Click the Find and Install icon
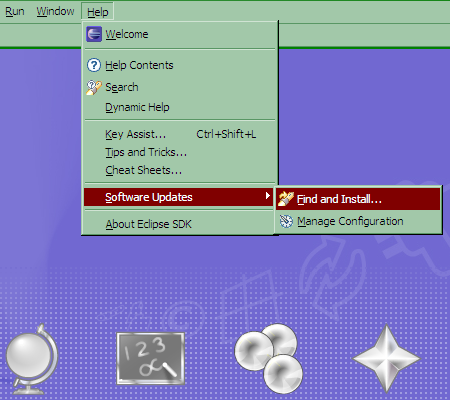Viewport: 450px width, 400px height. (x=286, y=199)
